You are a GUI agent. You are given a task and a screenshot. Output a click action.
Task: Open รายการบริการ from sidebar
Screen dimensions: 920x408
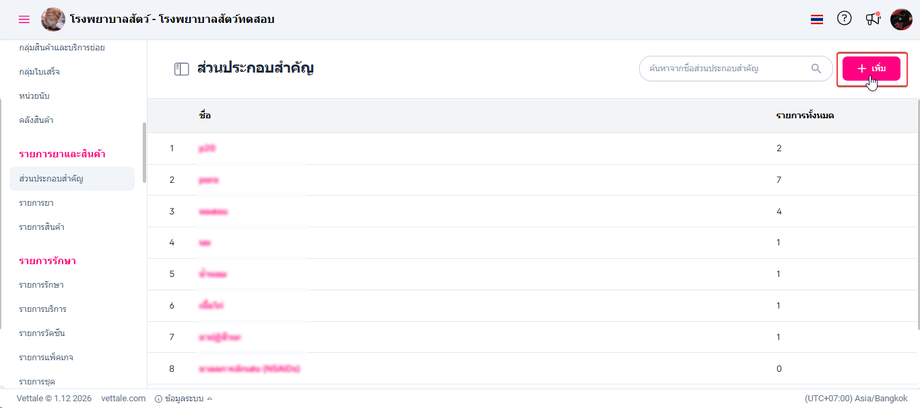point(43,309)
